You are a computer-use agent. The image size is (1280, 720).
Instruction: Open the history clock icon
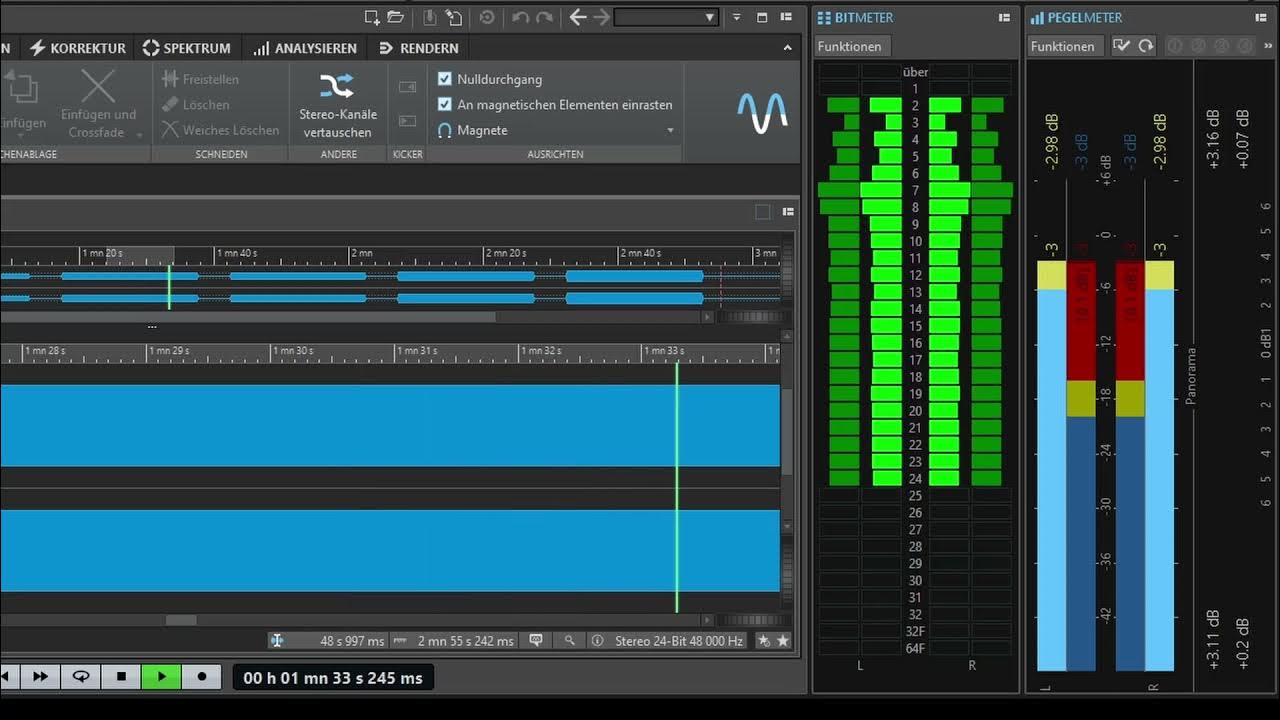click(x=487, y=17)
